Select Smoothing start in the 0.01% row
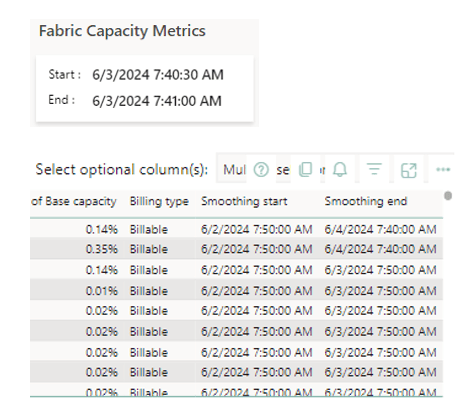This screenshot has width=463, height=407. tap(256, 291)
